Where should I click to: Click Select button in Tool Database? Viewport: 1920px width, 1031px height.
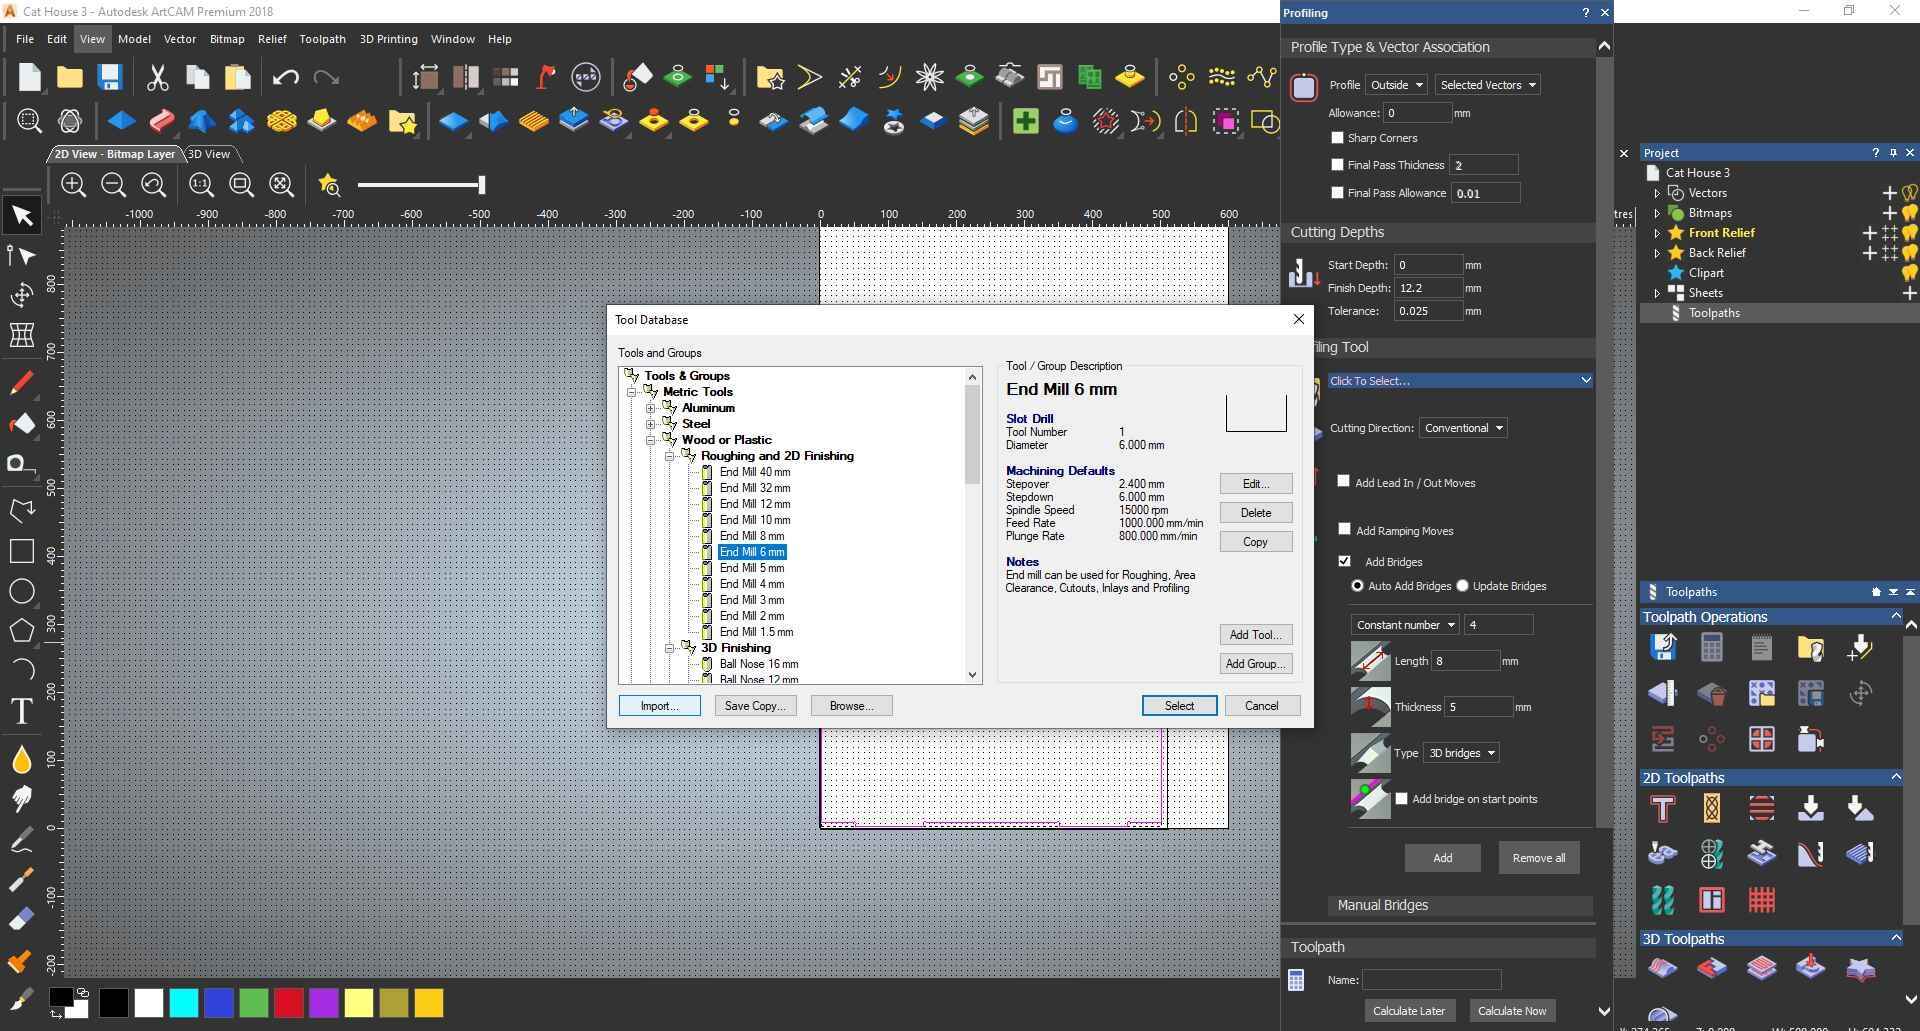pyautogui.click(x=1179, y=706)
